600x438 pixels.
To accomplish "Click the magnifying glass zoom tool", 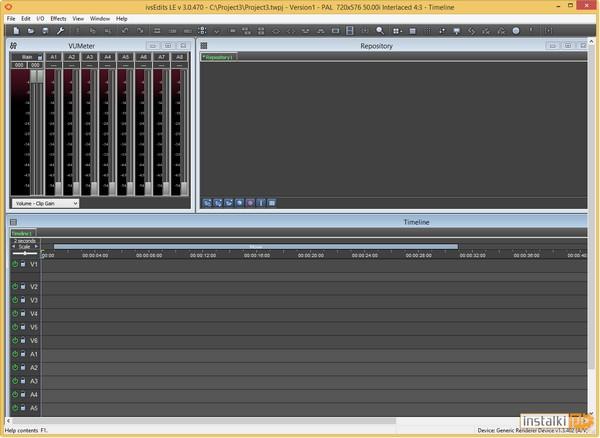I will (380, 31).
